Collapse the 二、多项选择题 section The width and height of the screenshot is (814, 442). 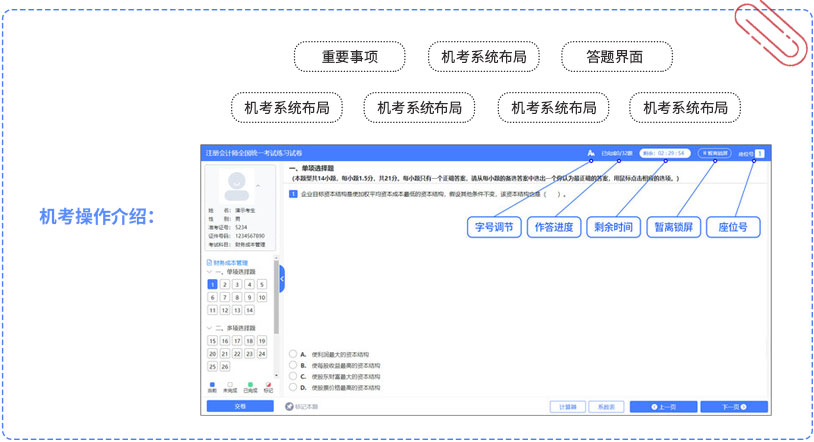[209, 328]
